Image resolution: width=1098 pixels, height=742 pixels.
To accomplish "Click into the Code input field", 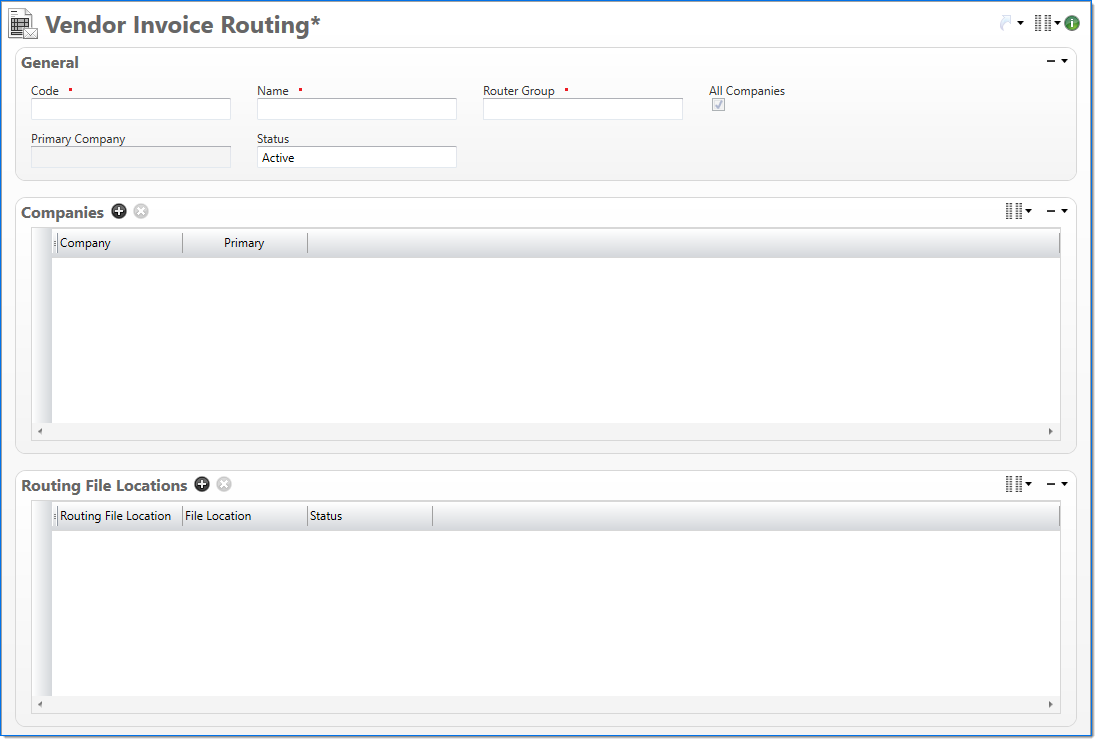I will coord(131,109).
